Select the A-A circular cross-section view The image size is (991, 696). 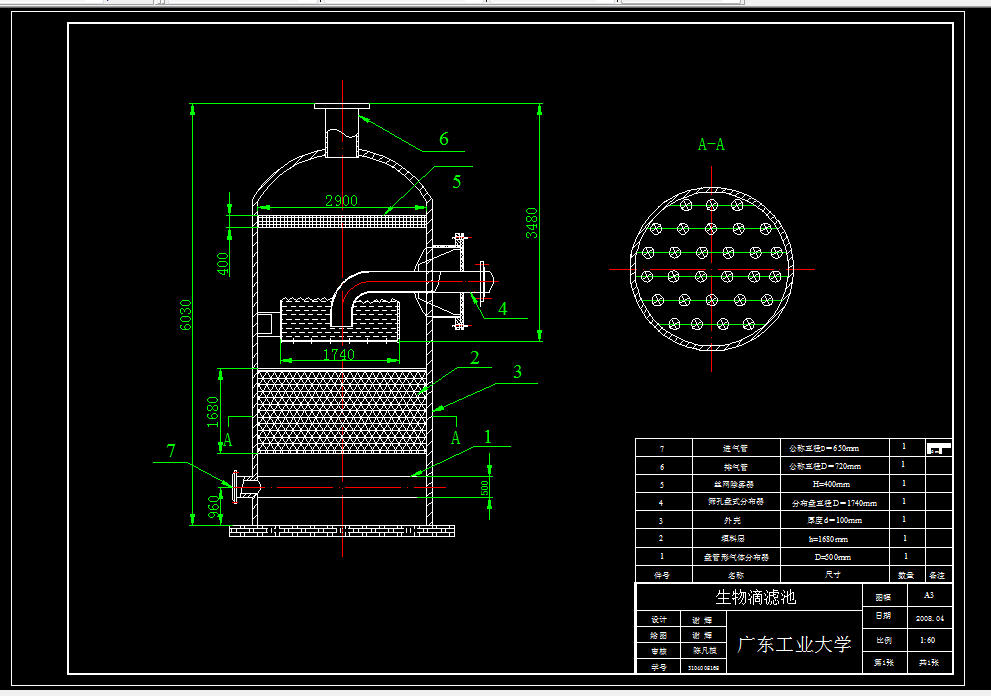coord(712,269)
